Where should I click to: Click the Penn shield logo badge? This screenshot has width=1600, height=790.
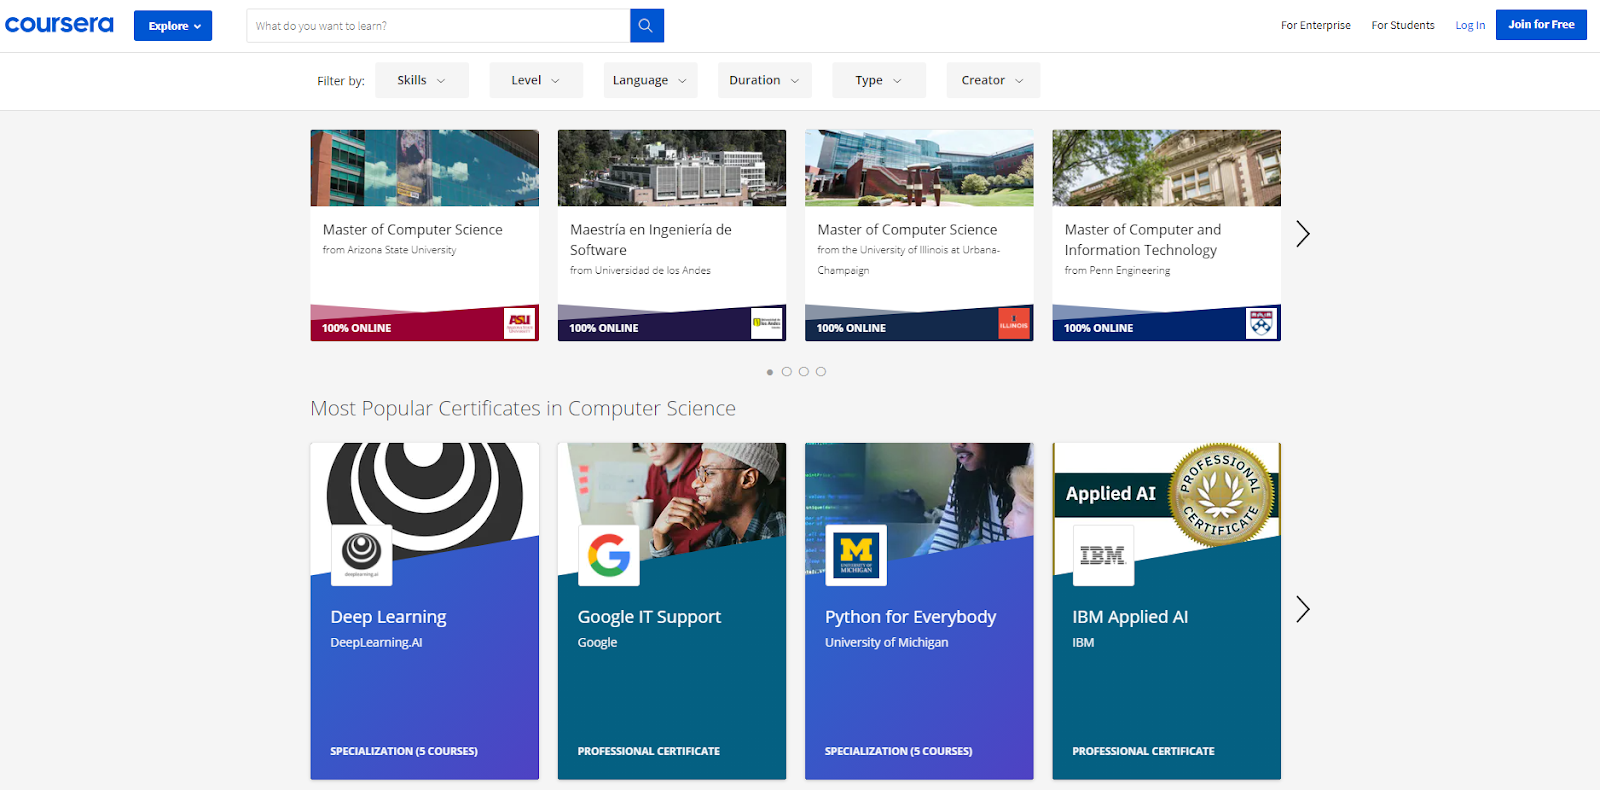[x=1262, y=323]
